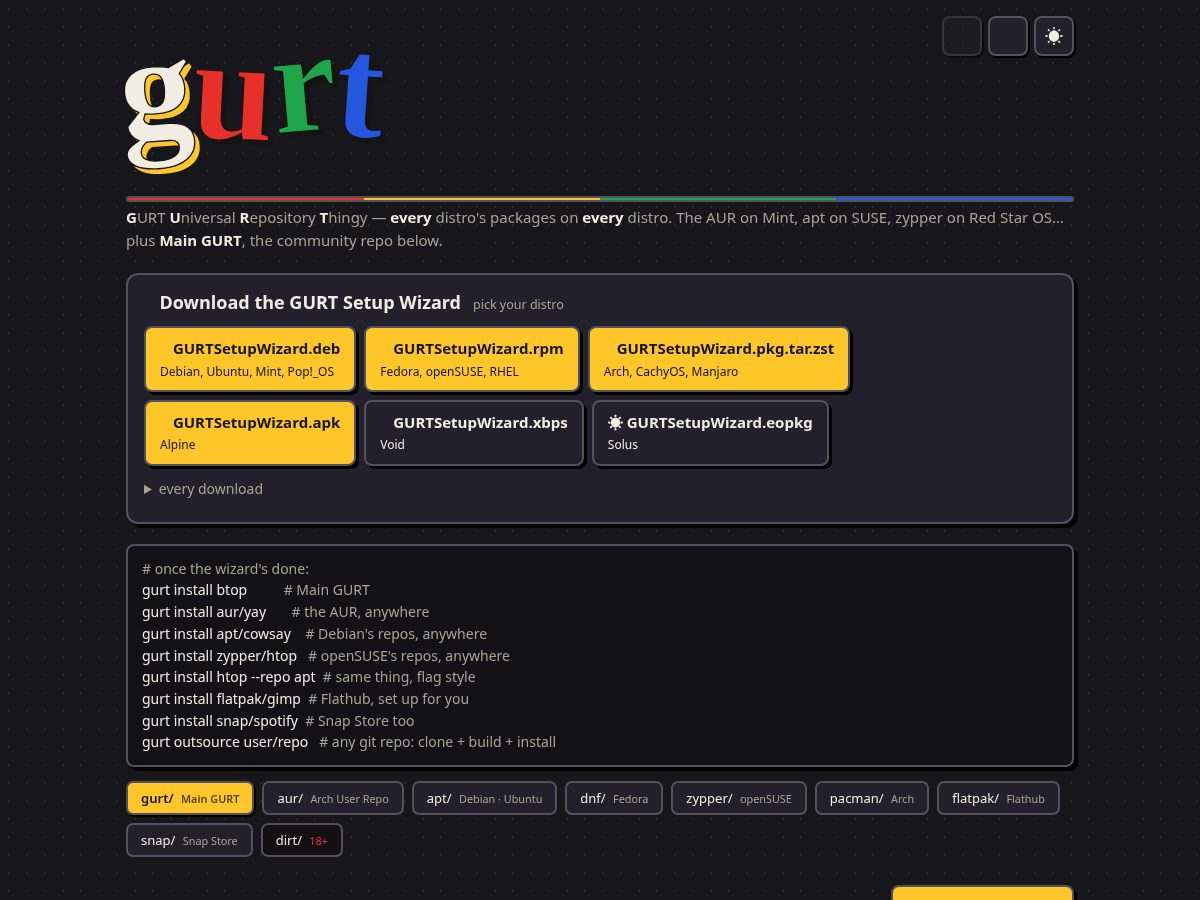The width and height of the screenshot is (1200, 900).
Task: Click the 'gurt install snap/spotify' command line
Action: (x=278, y=721)
